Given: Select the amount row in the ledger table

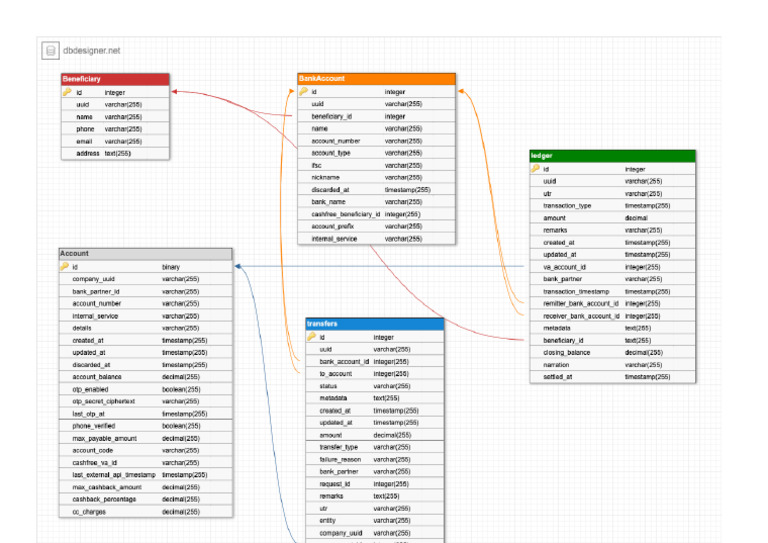Looking at the screenshot, I should tap(612, 218).
